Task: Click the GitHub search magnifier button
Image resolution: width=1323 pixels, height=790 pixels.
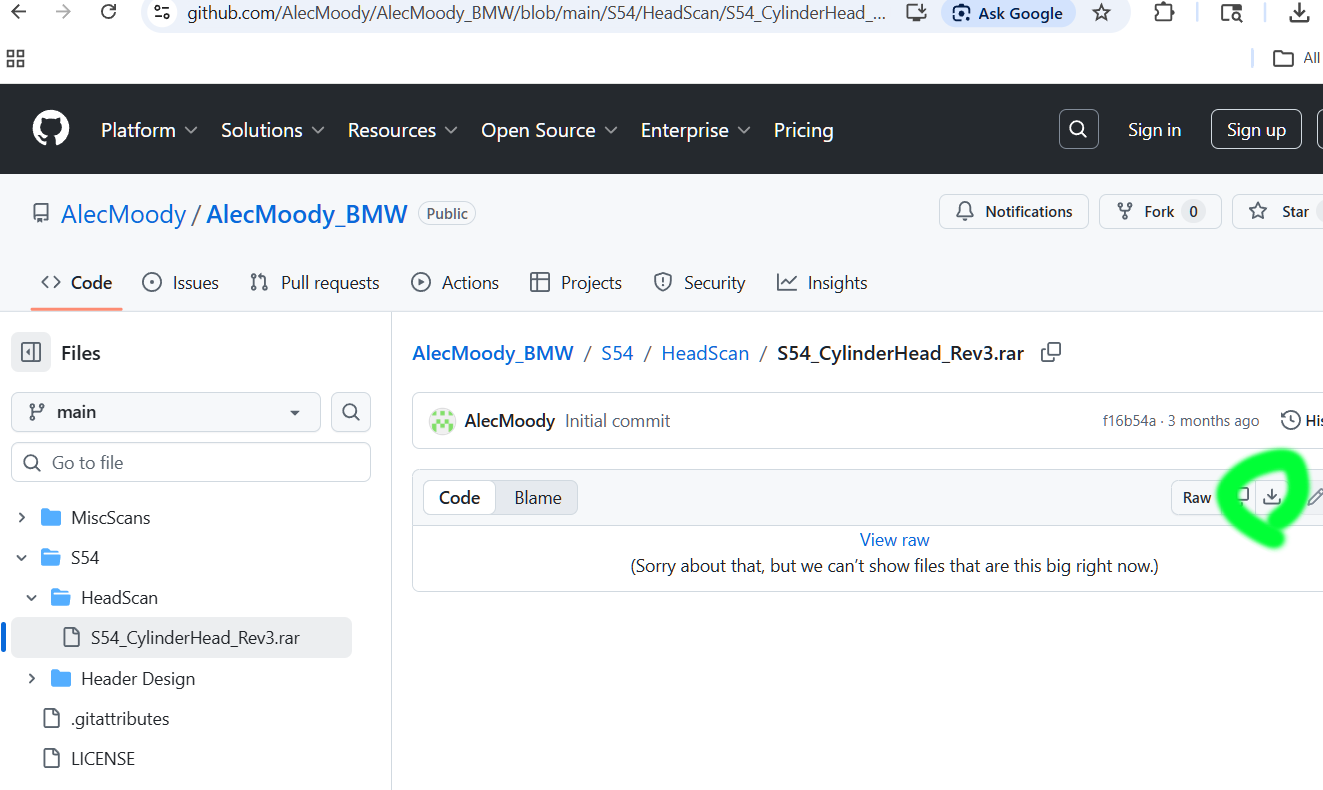Action: [1078, 129]
